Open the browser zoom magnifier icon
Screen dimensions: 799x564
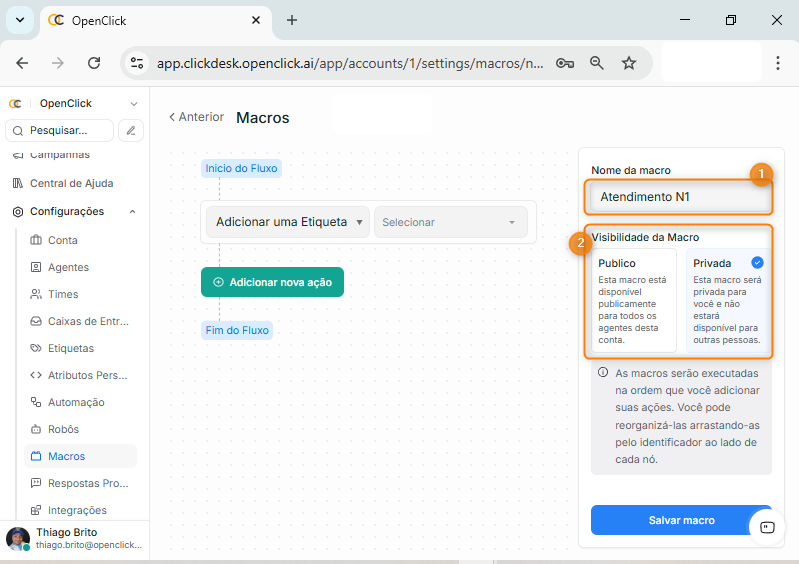[597, 63]
